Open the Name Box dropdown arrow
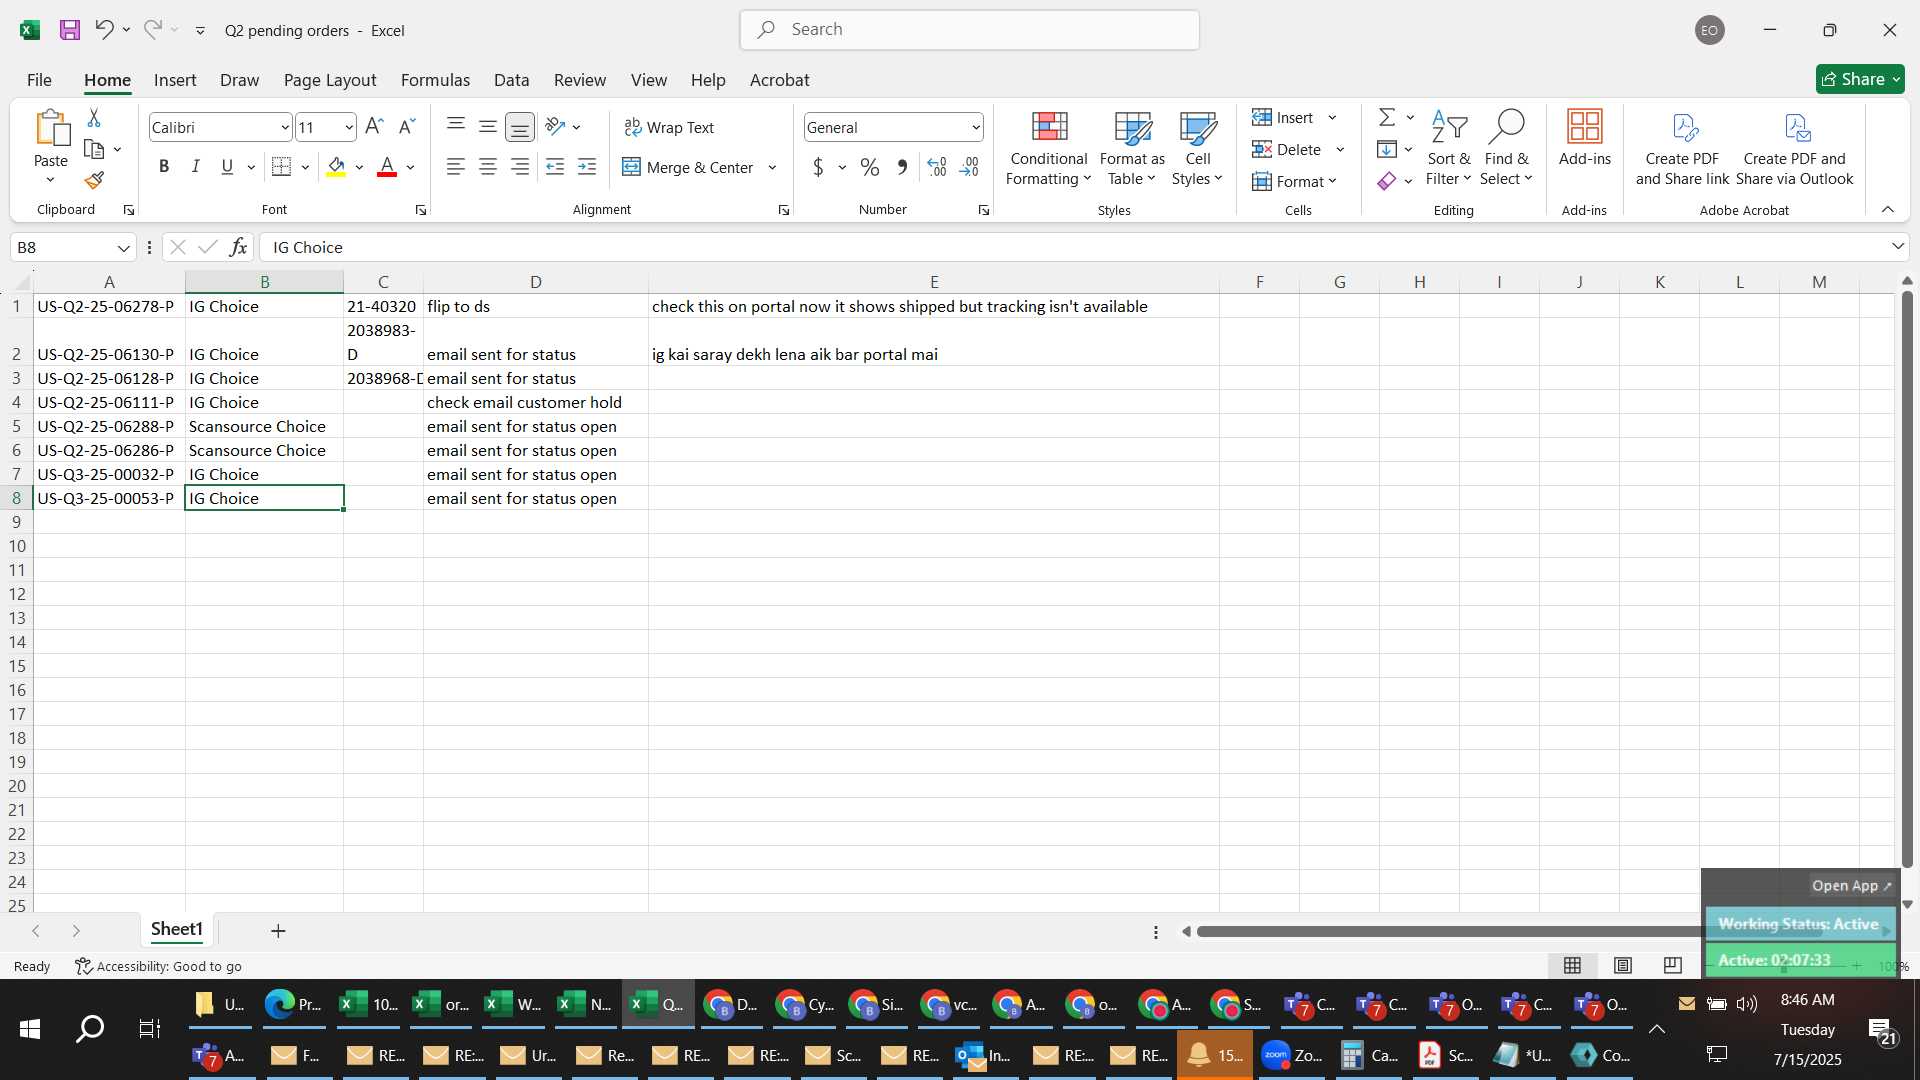Screen dimensions: 1920x1080 tap(123, 248)
